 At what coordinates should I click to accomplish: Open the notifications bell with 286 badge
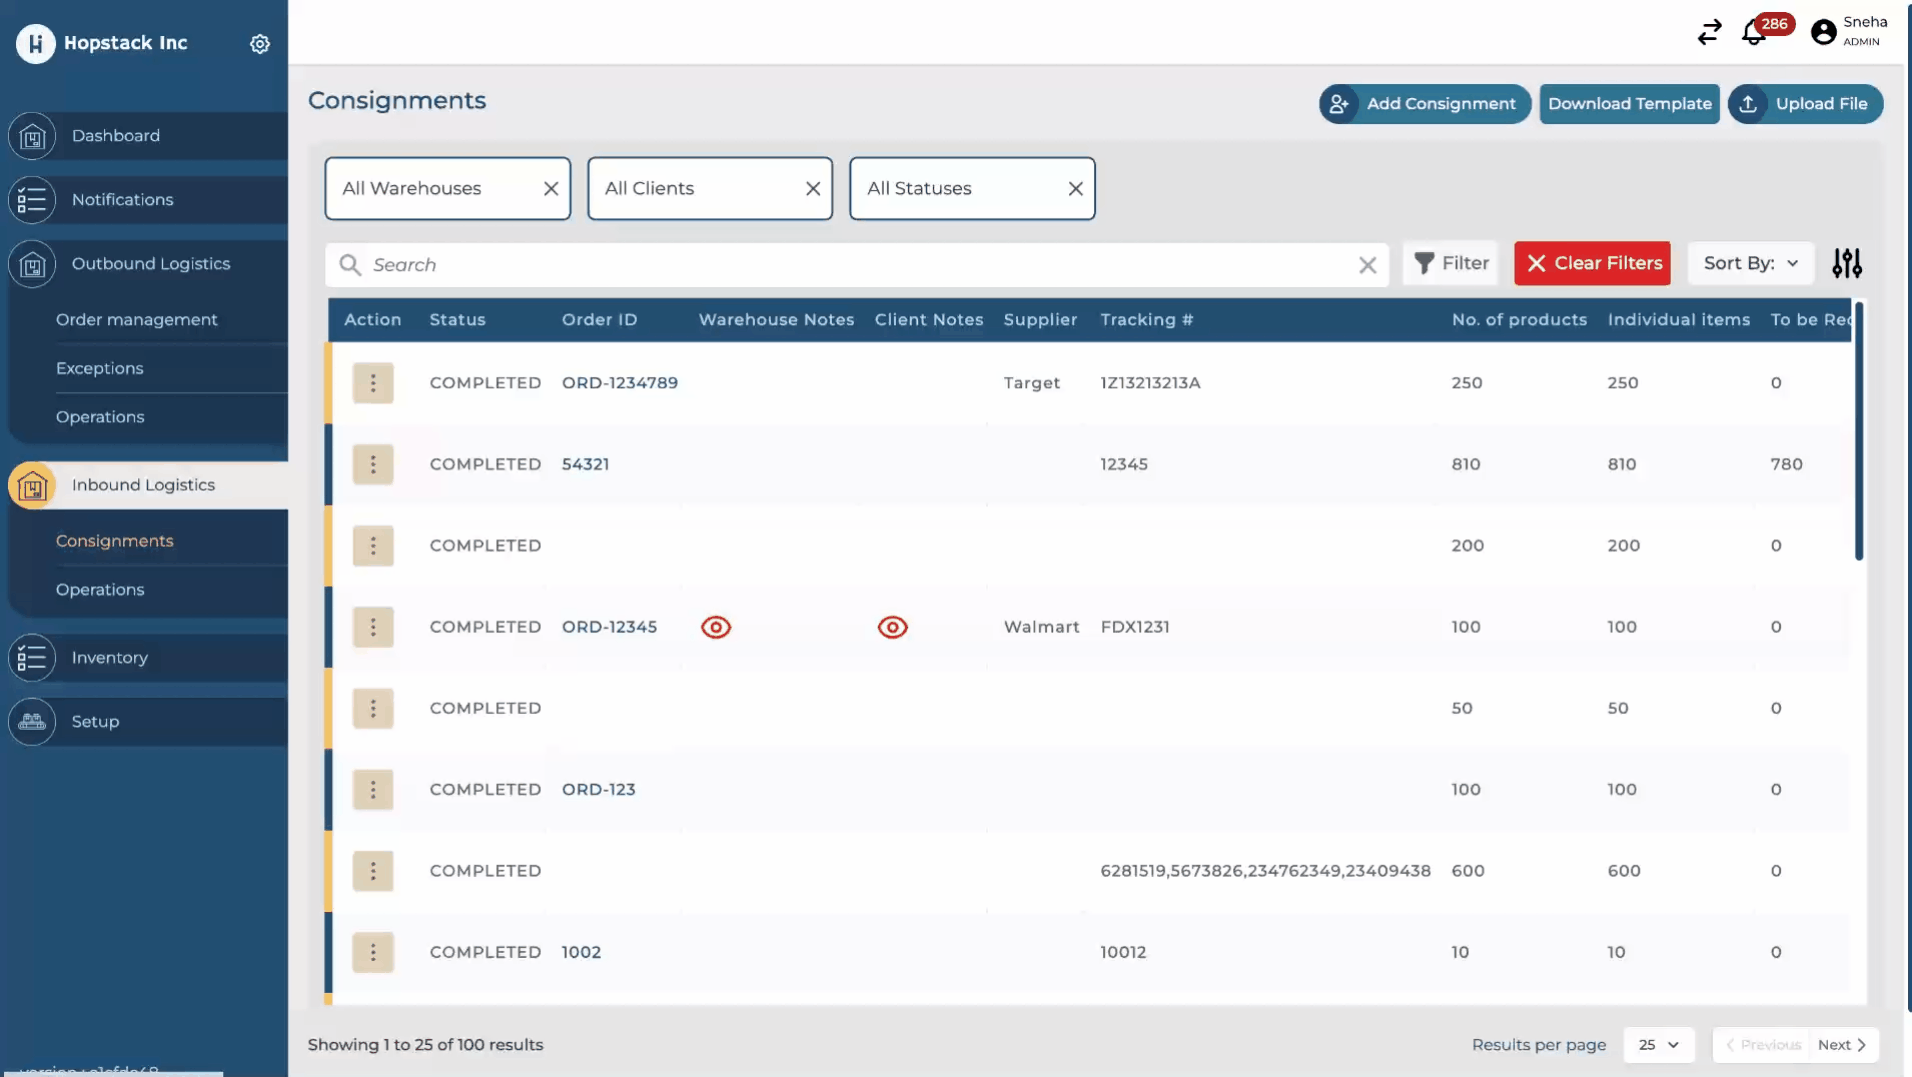pyautogui.click(x=1754, y=33)
